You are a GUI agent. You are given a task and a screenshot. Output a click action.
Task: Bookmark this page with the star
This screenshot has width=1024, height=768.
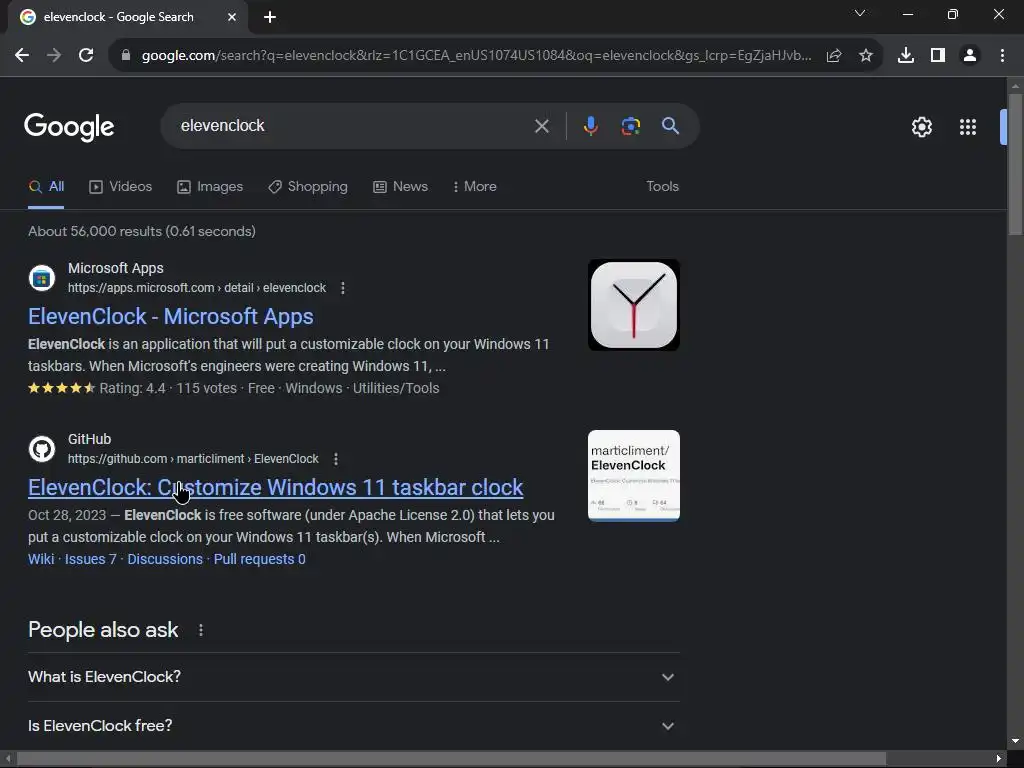coord(866,56)
